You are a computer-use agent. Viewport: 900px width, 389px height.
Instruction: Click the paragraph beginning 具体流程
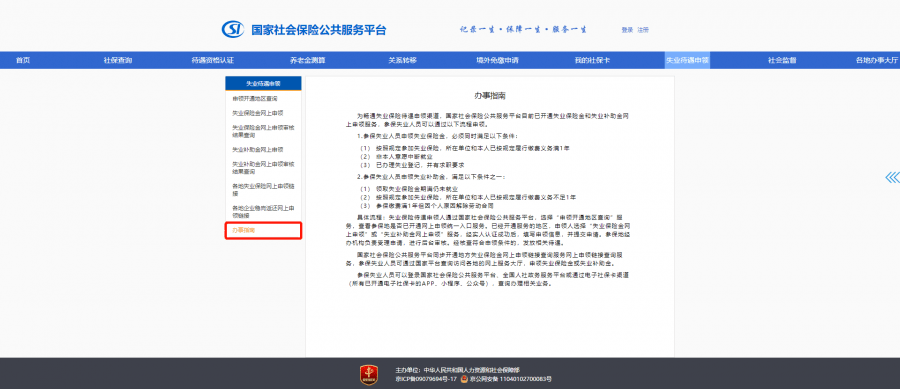pyautogui.click(x=488, y=230)
